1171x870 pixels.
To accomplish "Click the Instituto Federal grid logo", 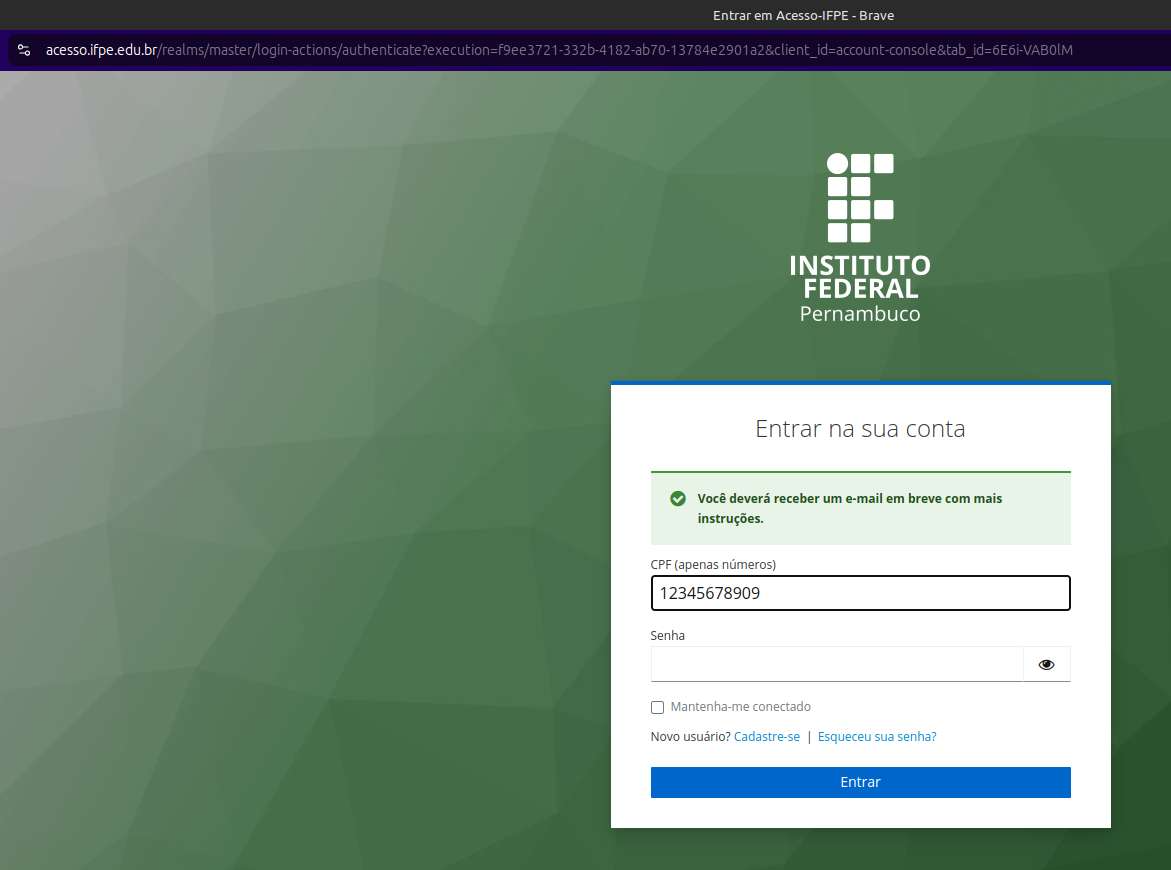I will coord(860,198).
